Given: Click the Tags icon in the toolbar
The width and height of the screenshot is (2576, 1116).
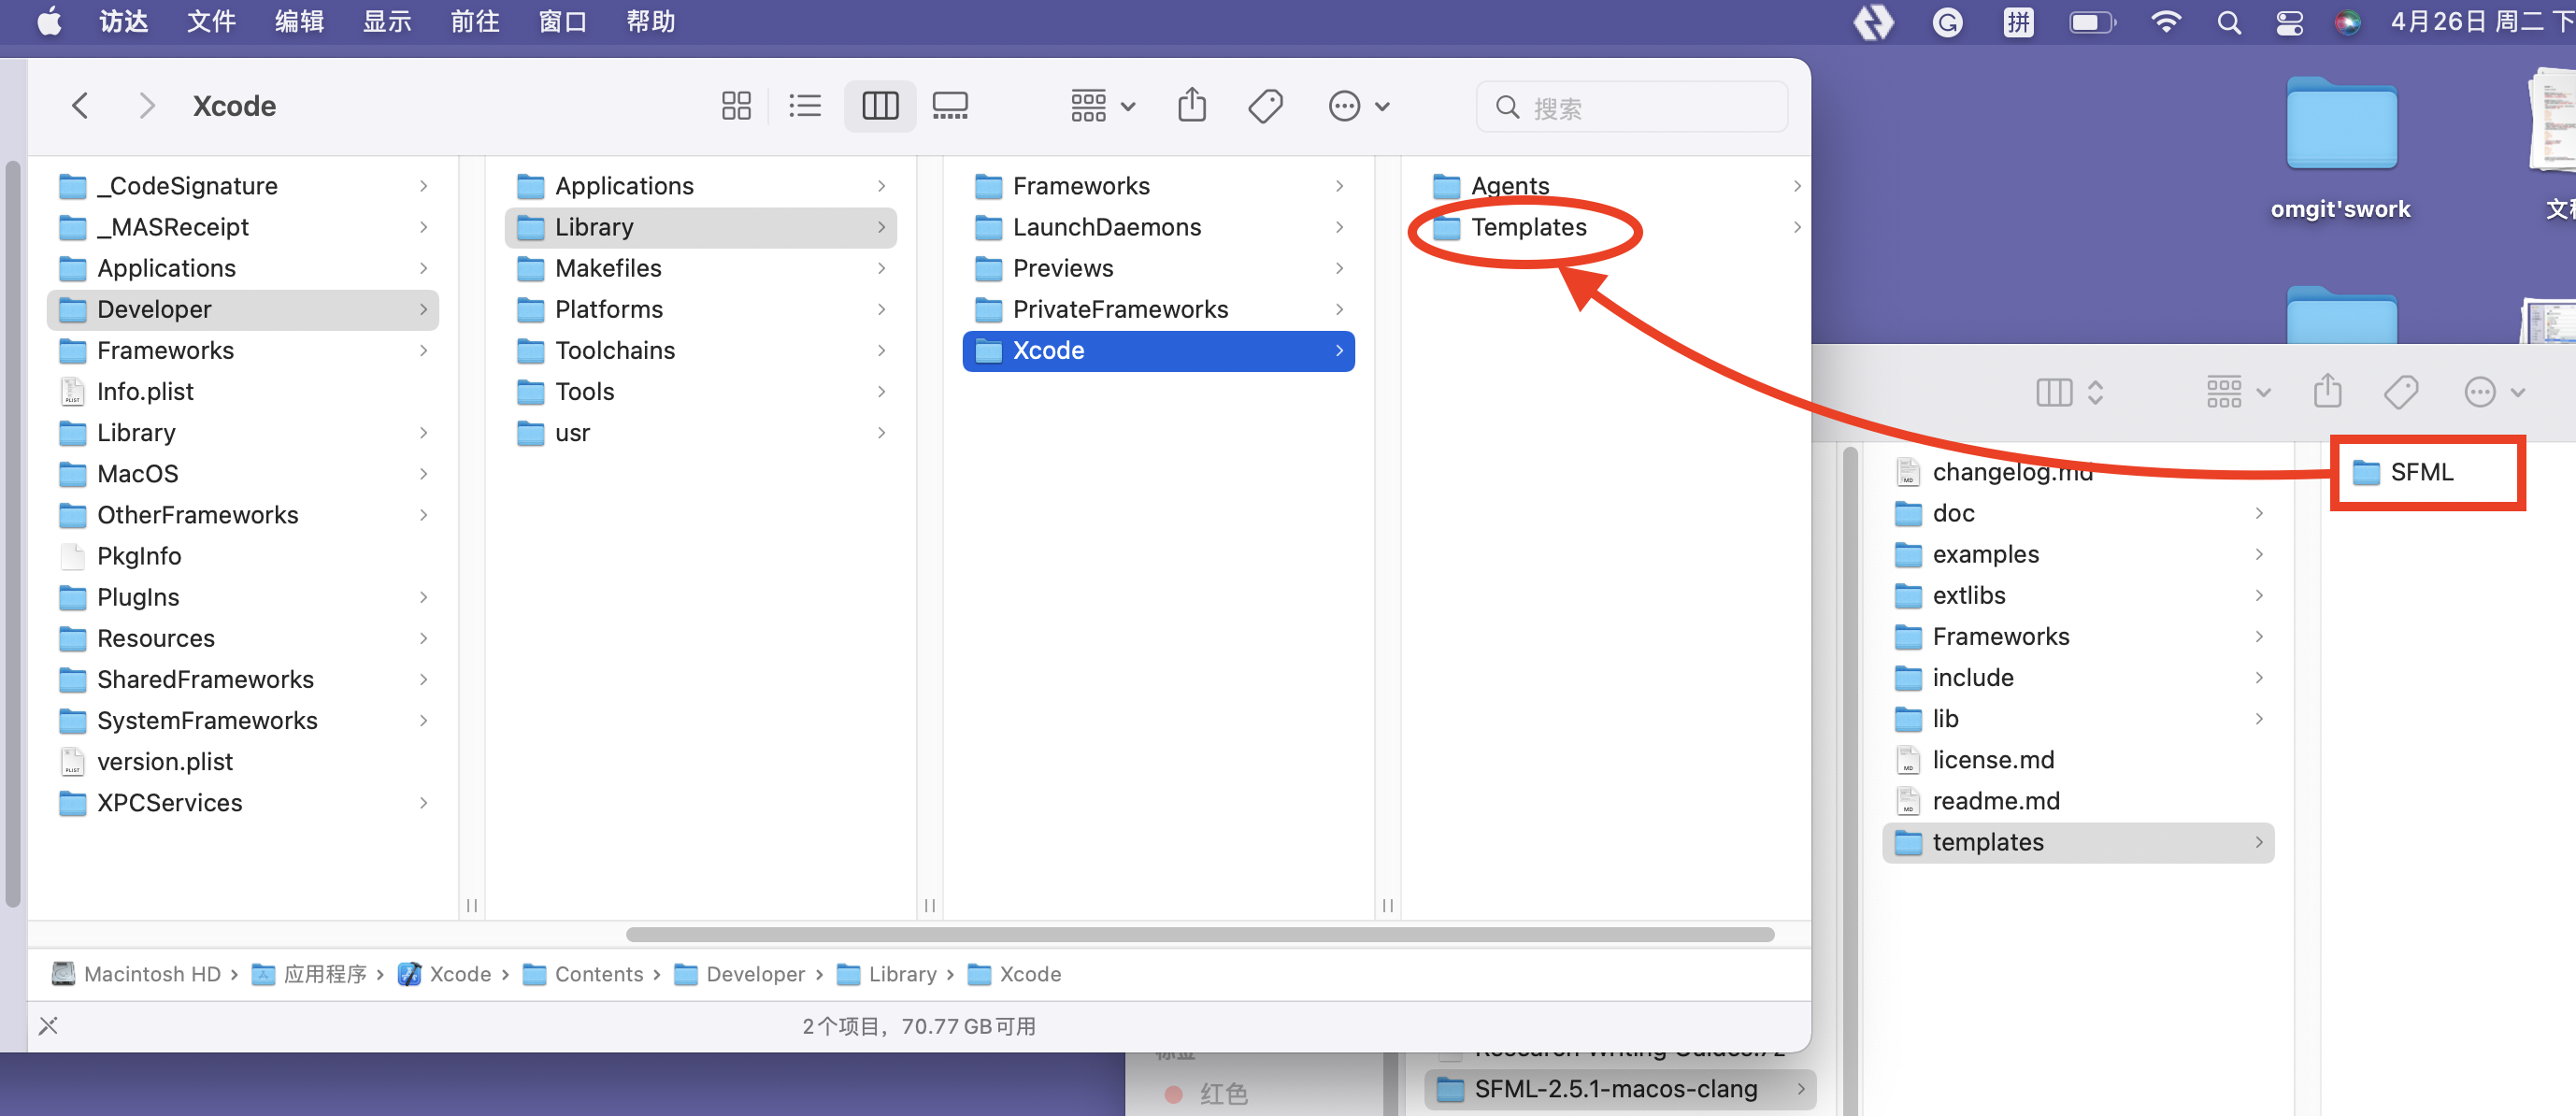Looking at the screenshot, I should point(1265,105).
